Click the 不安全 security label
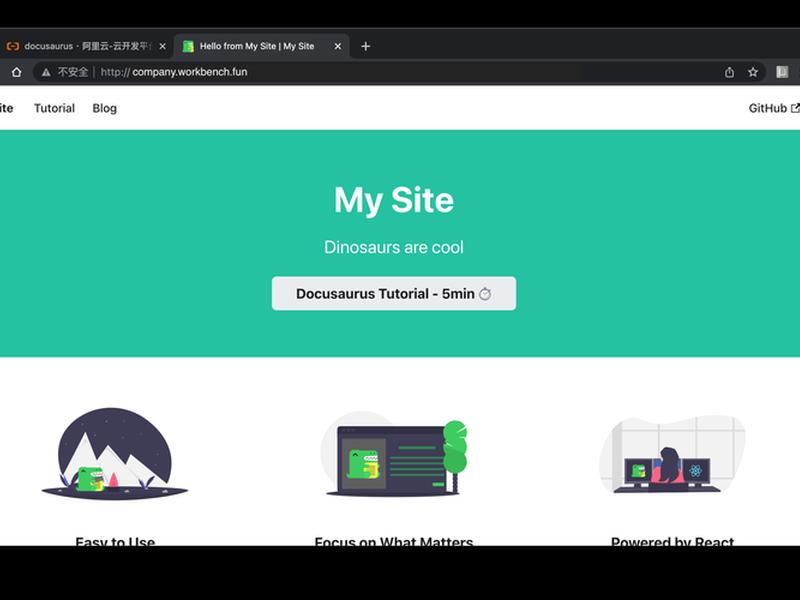 point(72,72)
